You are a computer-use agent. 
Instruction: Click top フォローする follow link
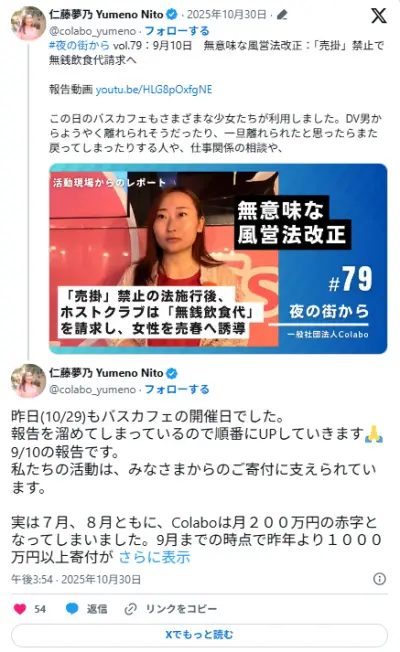(177, 31)
